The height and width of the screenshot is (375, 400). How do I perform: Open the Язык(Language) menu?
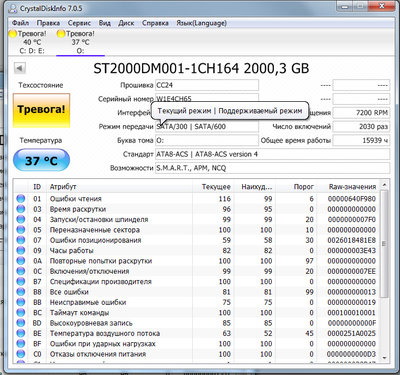(201, 23)
